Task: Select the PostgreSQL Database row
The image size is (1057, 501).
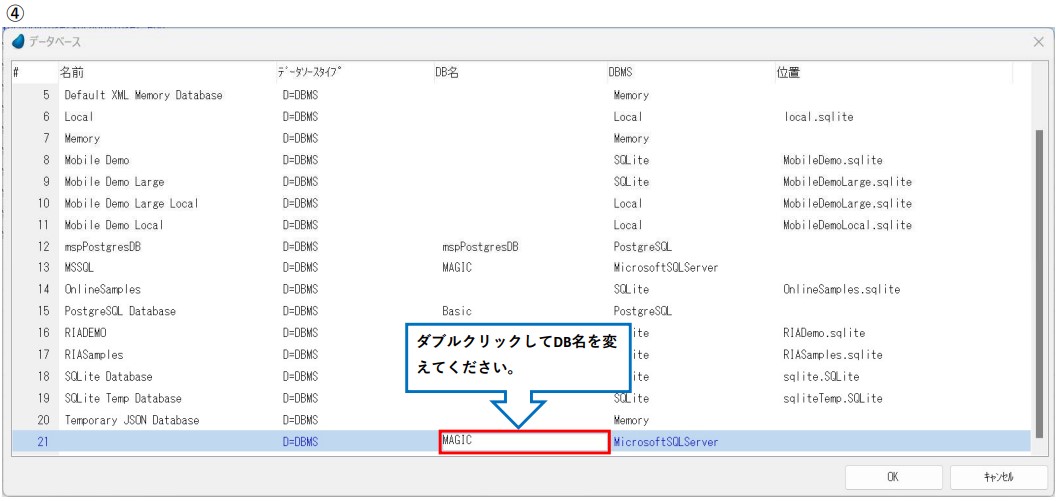Action: coord(119,311)
